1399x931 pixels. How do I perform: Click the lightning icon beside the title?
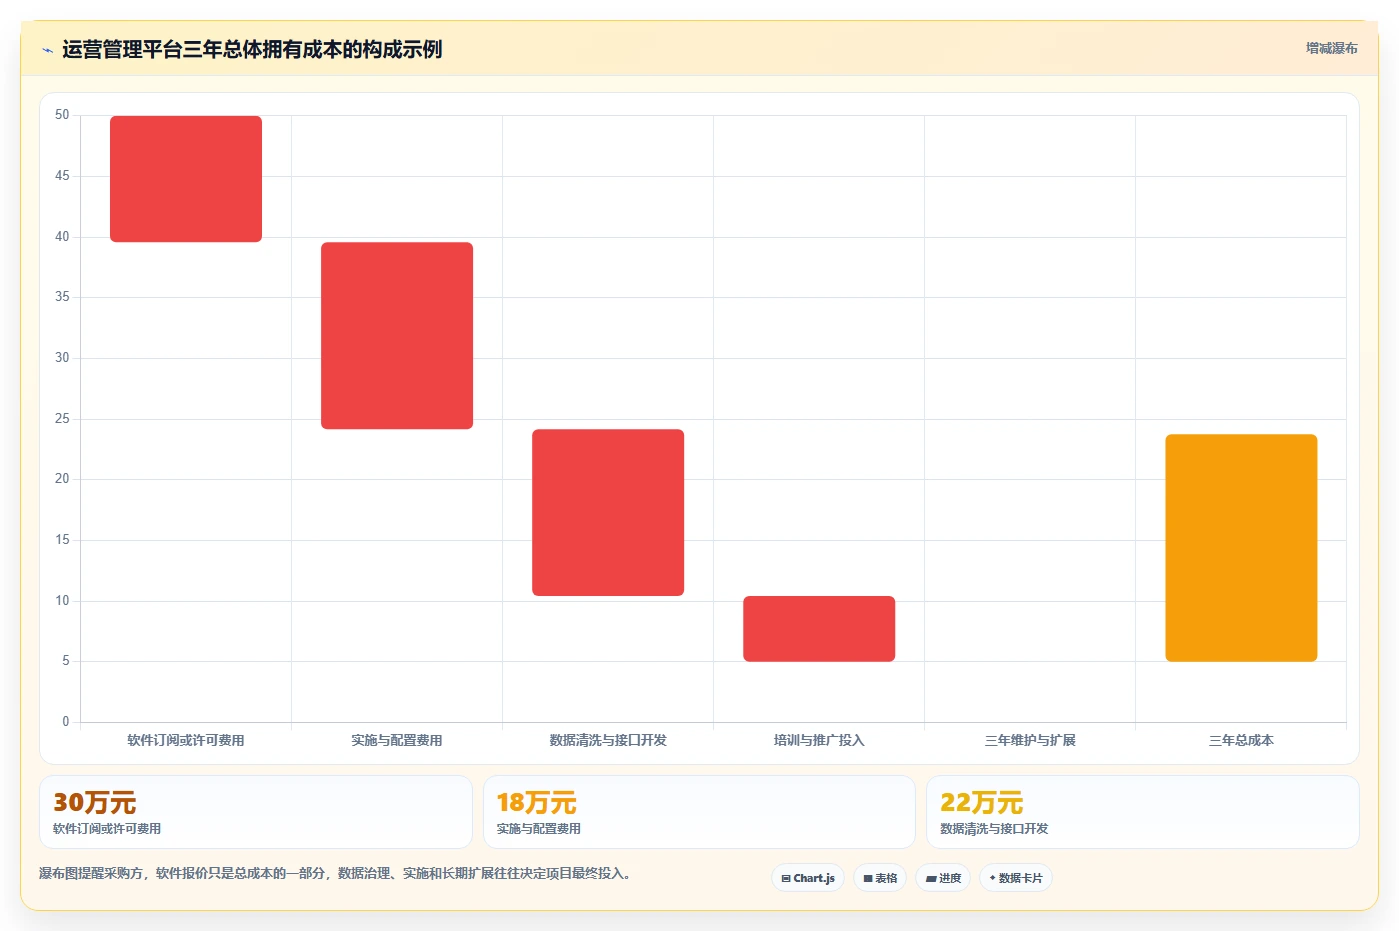pos(47,50)
